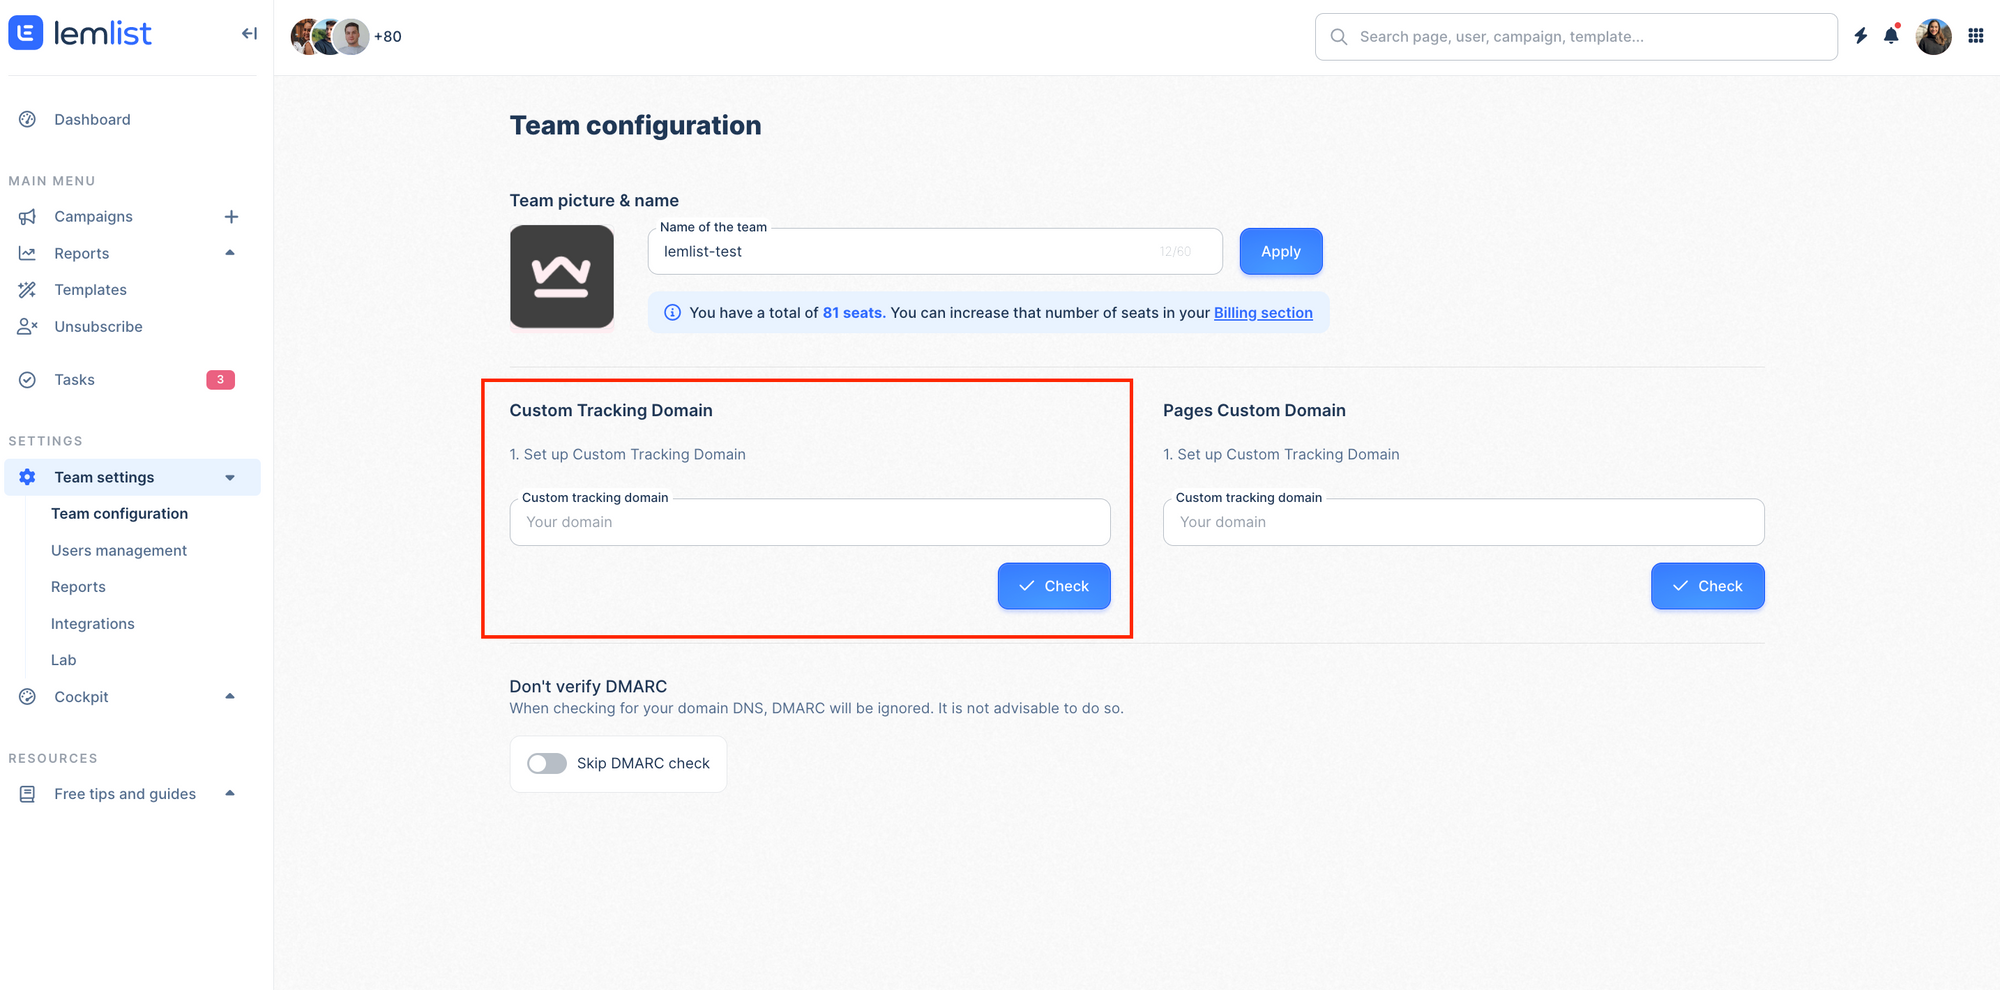The height and width of the screenshot is (990, 2000).
Task: Apply the team name change
Action: pyautogui.click(x=1280, y=251)
